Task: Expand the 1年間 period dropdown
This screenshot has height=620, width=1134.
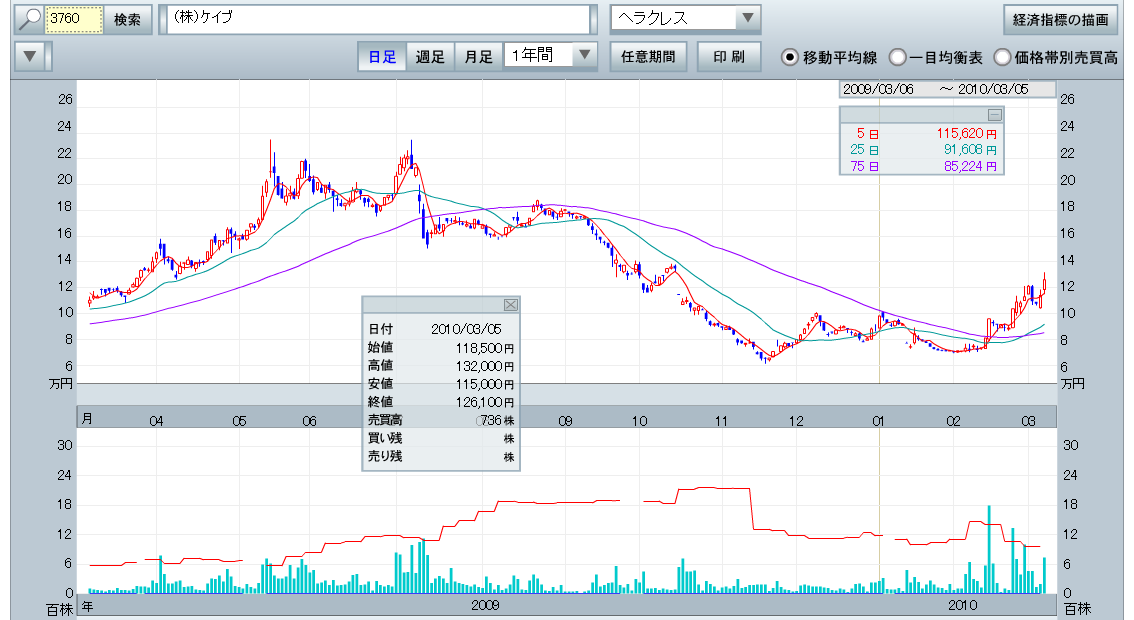Action: point(550,56)
